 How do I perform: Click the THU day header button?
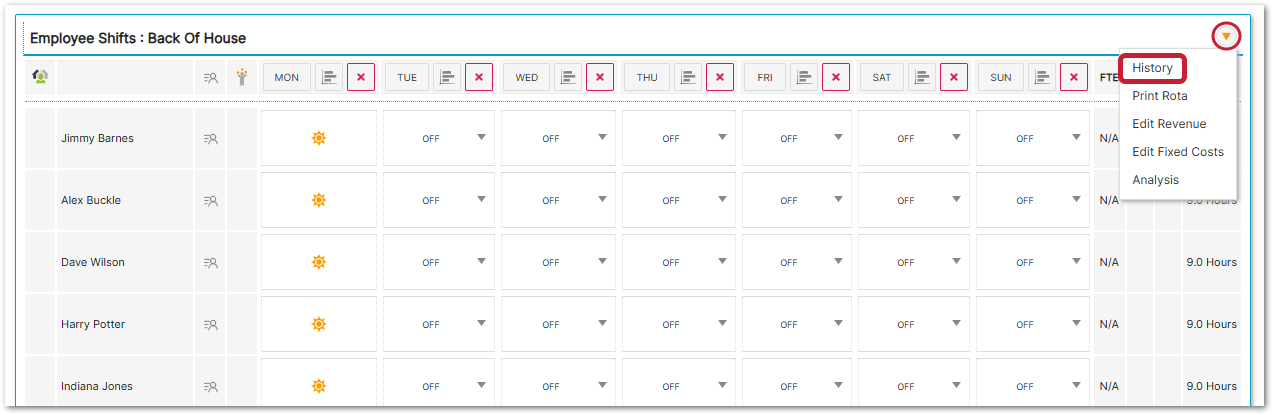pyautogui.click(x=646, y=77)
